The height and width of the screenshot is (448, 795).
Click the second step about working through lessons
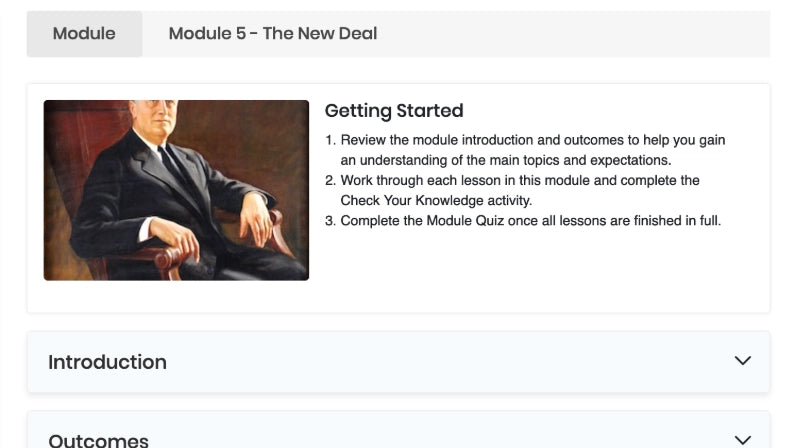coord(519,181)
